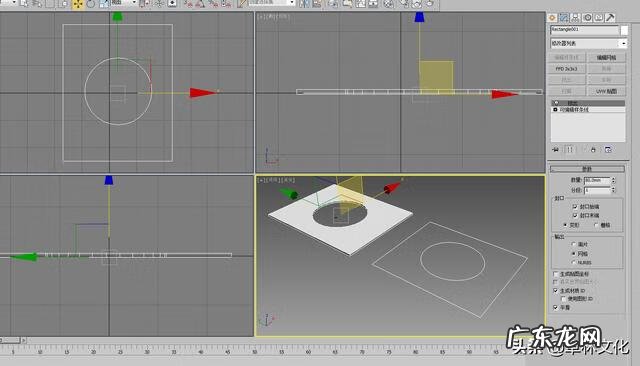This screenshot has width=640, height=366.
Task: Click the 分段 segments value field
Action: 597,191
